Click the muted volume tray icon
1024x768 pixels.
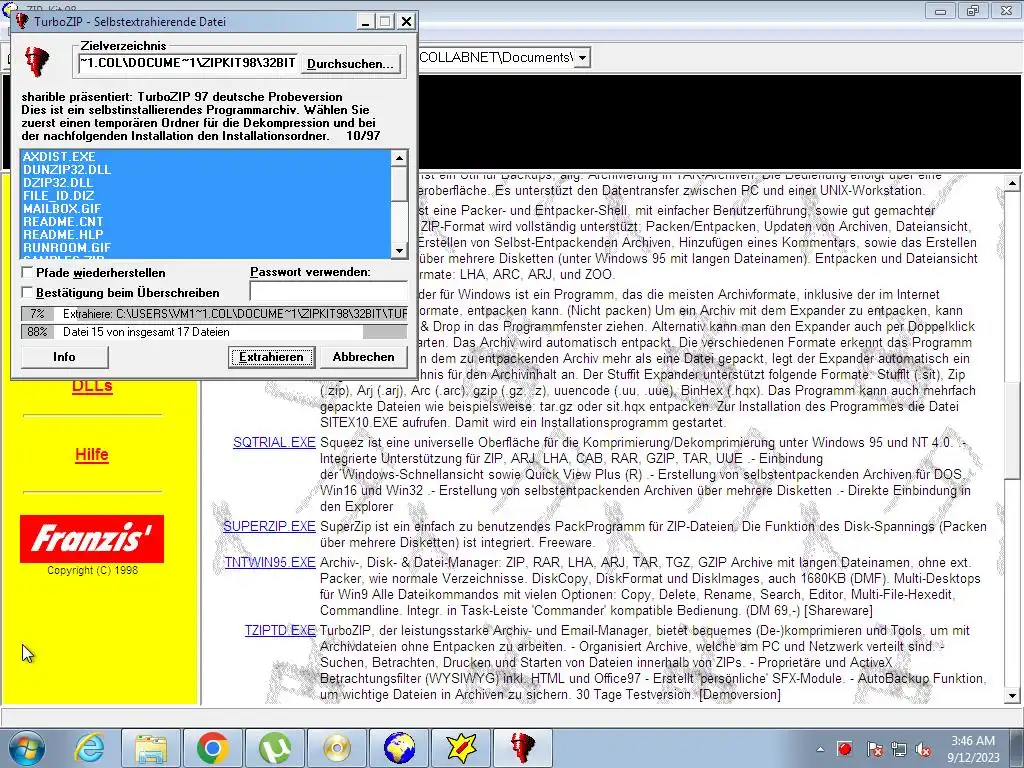coord(923,749)
